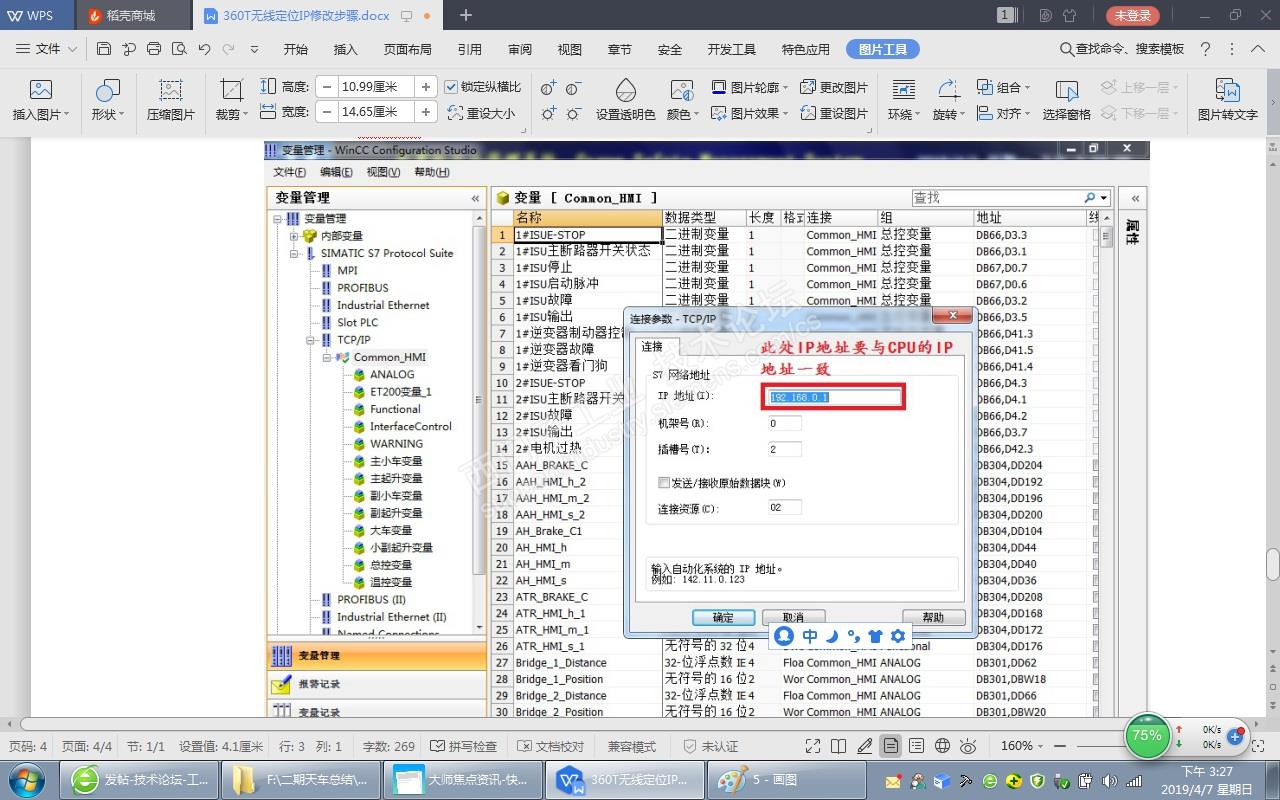Screen dimensions: 1280x800
Task: Switch to full screen view in status bar
Action: tap(813, 746)
